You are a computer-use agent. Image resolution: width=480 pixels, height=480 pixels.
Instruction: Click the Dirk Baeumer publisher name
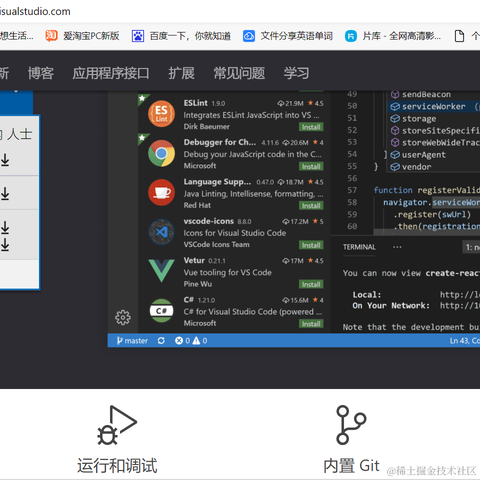click(207, 127)
